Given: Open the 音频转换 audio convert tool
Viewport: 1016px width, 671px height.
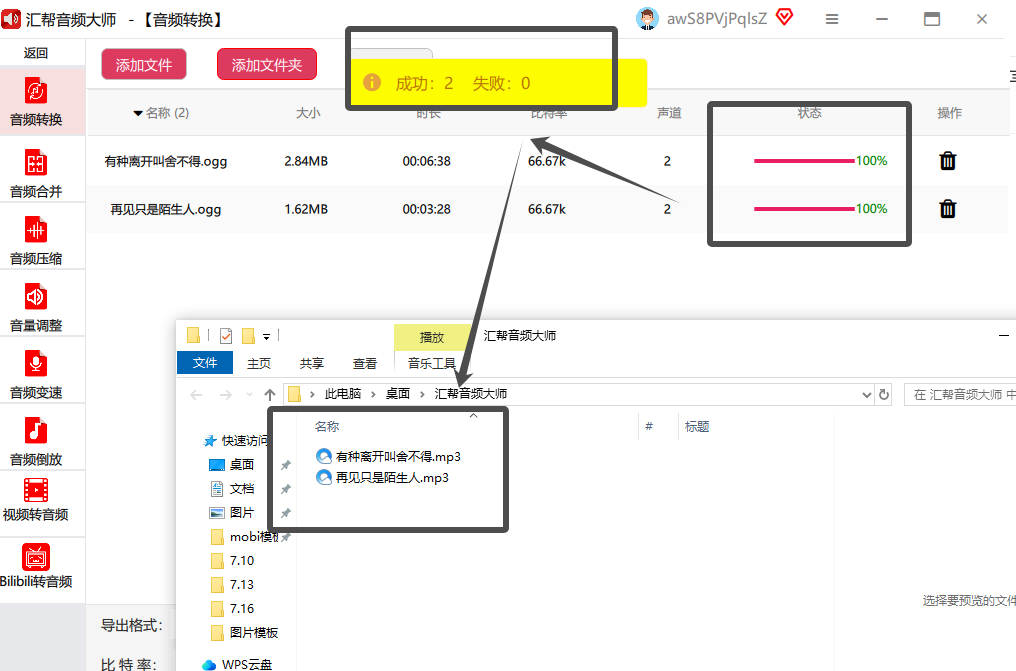Looking at the screenshot, I should coord(36,102).
